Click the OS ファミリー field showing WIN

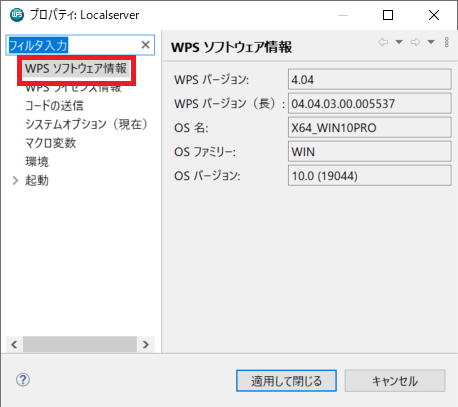point(370,151)
